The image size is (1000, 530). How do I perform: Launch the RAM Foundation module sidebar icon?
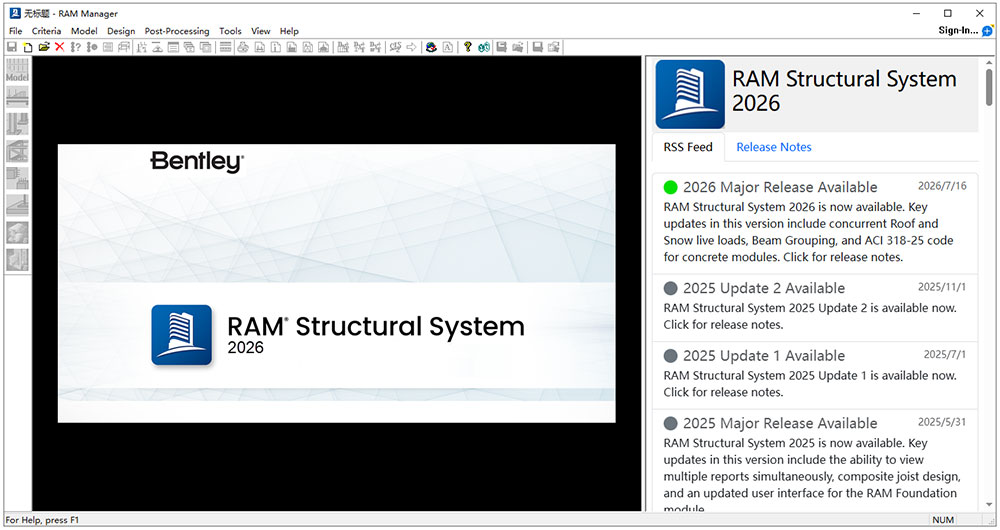pyautogui.click(x=17, y=205)
